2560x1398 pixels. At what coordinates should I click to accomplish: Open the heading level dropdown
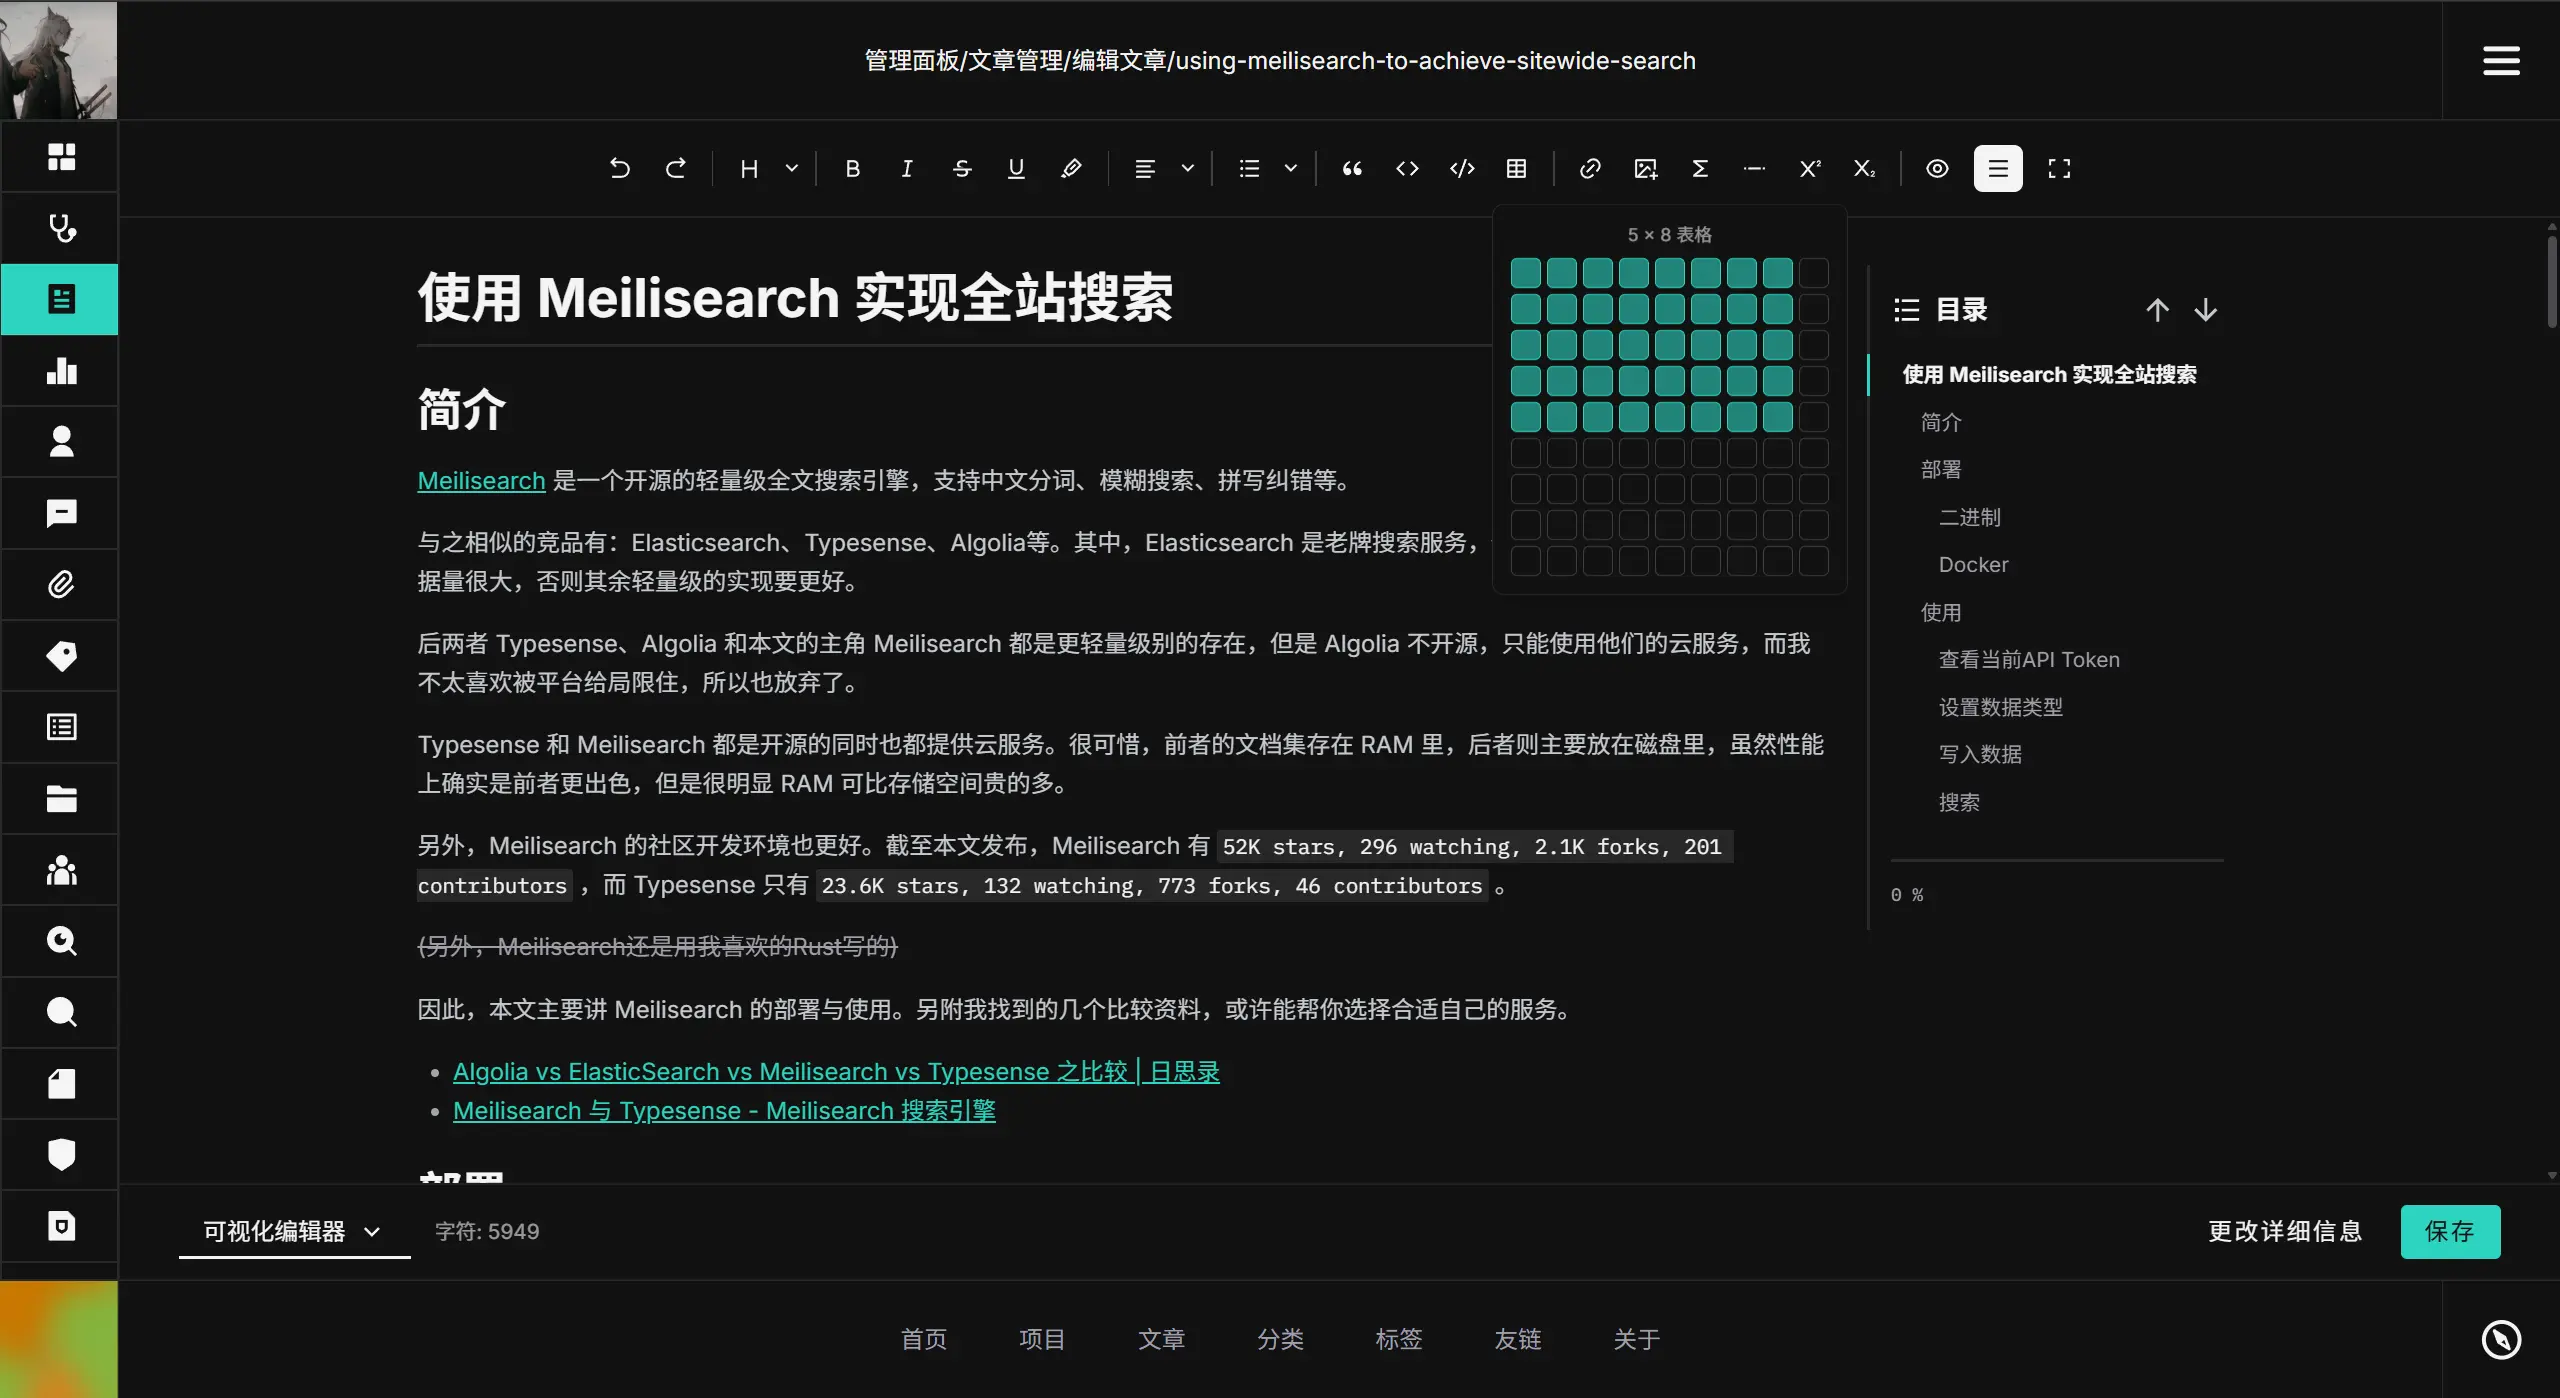pos(791,168)
